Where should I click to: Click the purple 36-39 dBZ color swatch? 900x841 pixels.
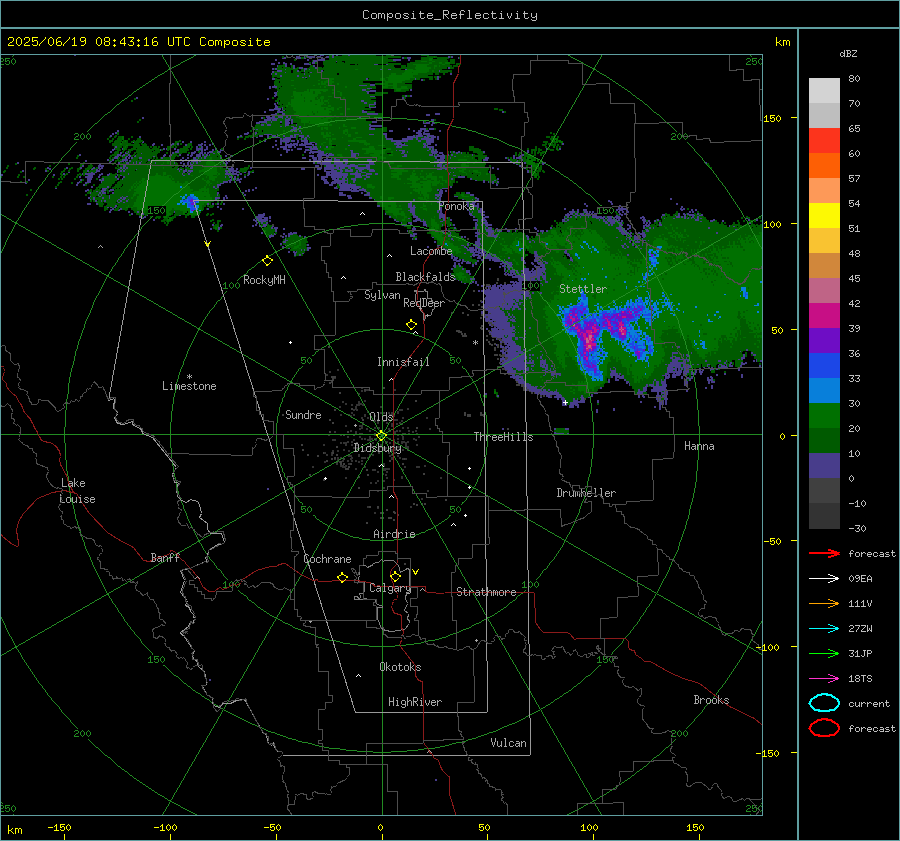point(824,341)
